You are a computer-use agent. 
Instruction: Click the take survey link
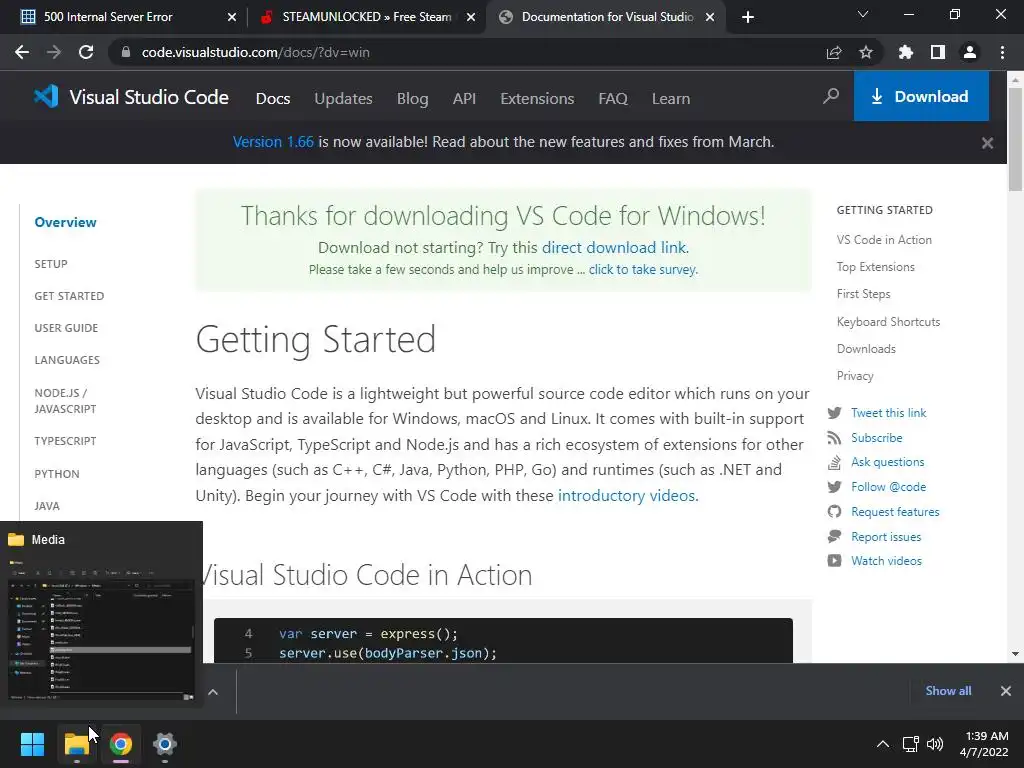pos(643,269)
